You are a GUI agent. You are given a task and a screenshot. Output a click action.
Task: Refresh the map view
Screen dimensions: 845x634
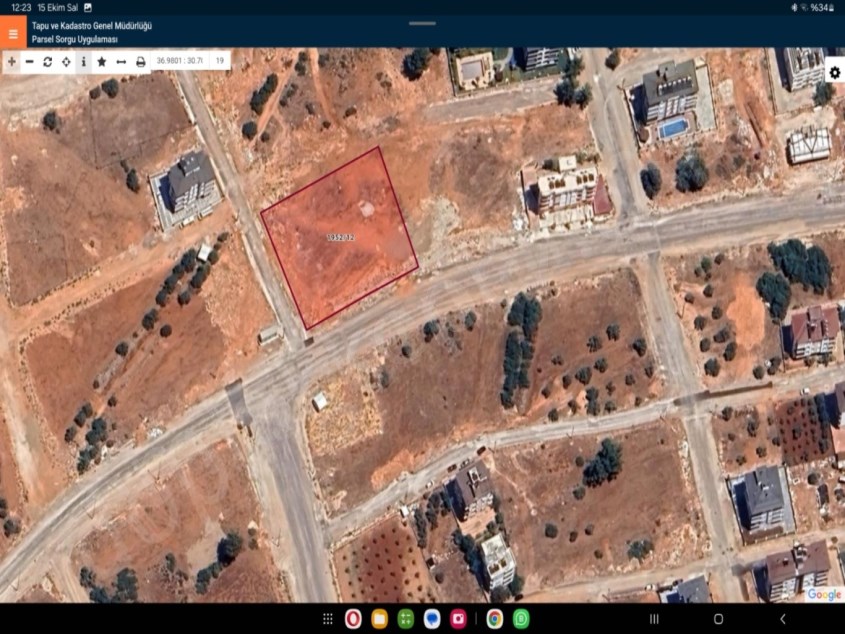(x=47, y=61)
